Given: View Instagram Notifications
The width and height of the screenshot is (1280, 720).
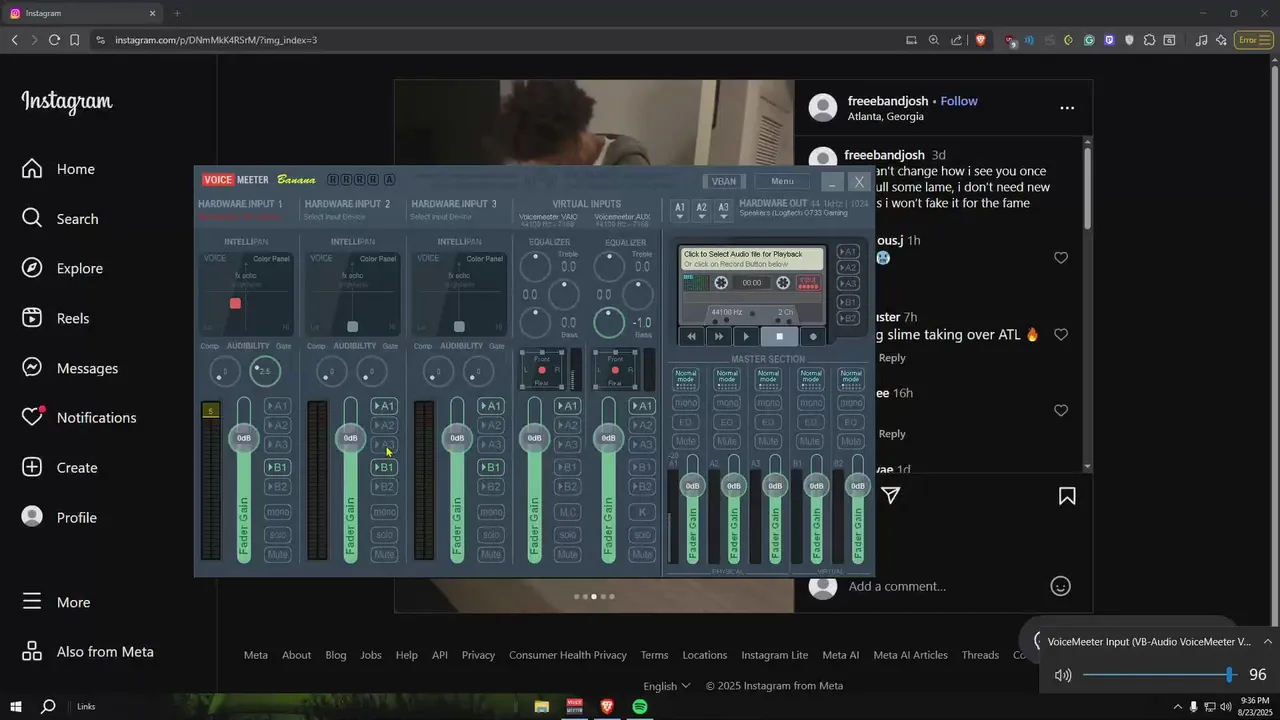Looking at the screenshot, I should [79, 417].
